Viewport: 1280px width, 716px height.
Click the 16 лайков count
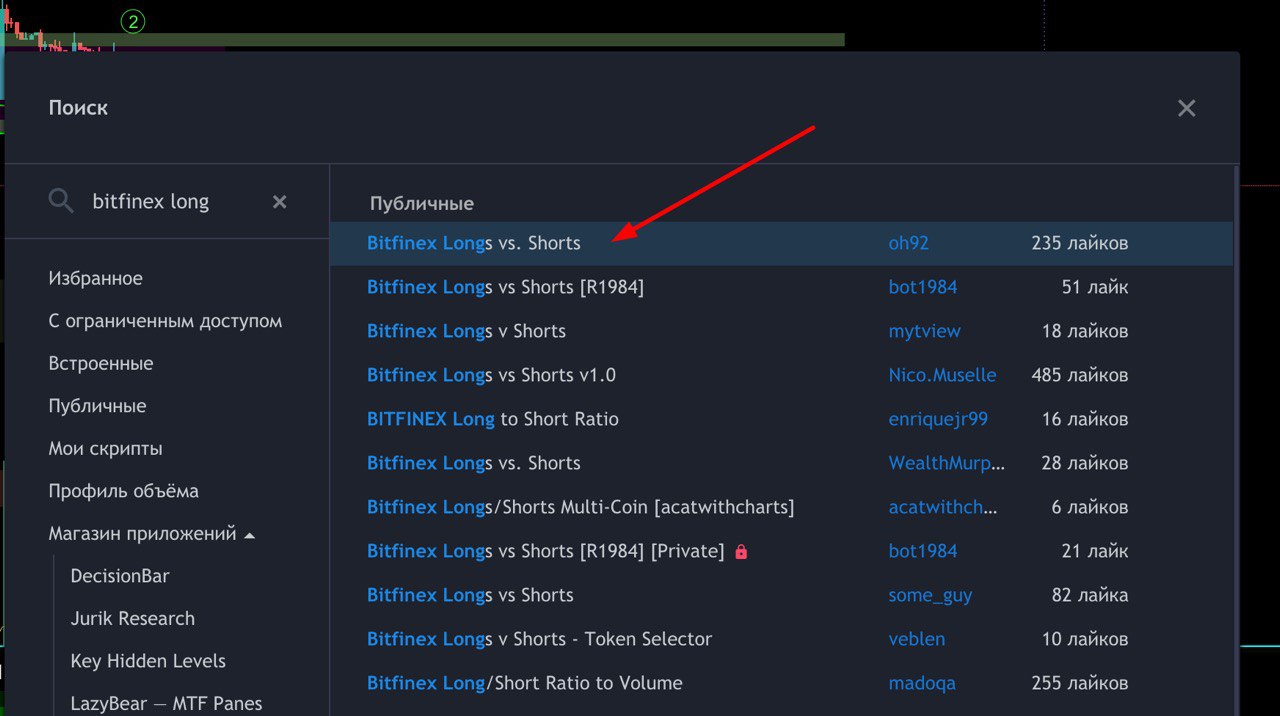pos(1085,419)
